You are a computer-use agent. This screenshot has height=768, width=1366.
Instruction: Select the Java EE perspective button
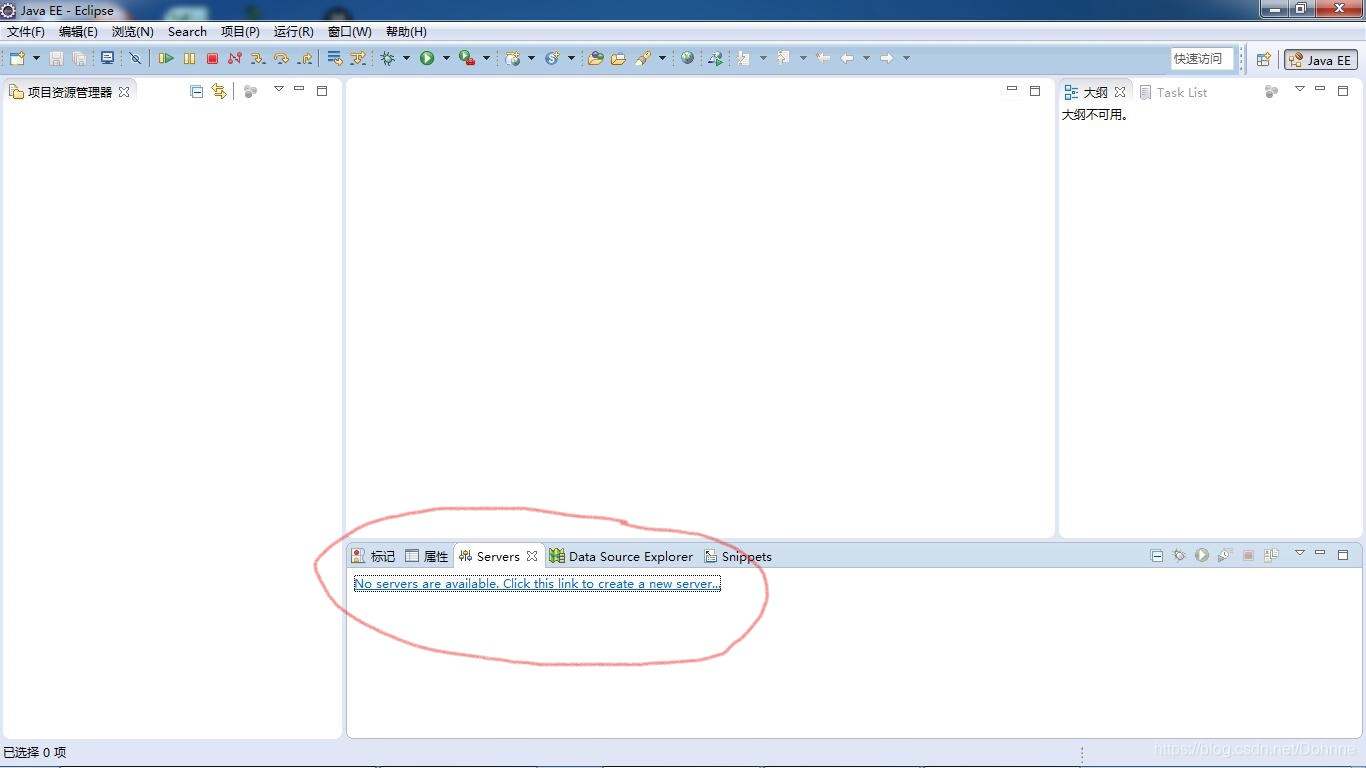tap(1321, 60)
